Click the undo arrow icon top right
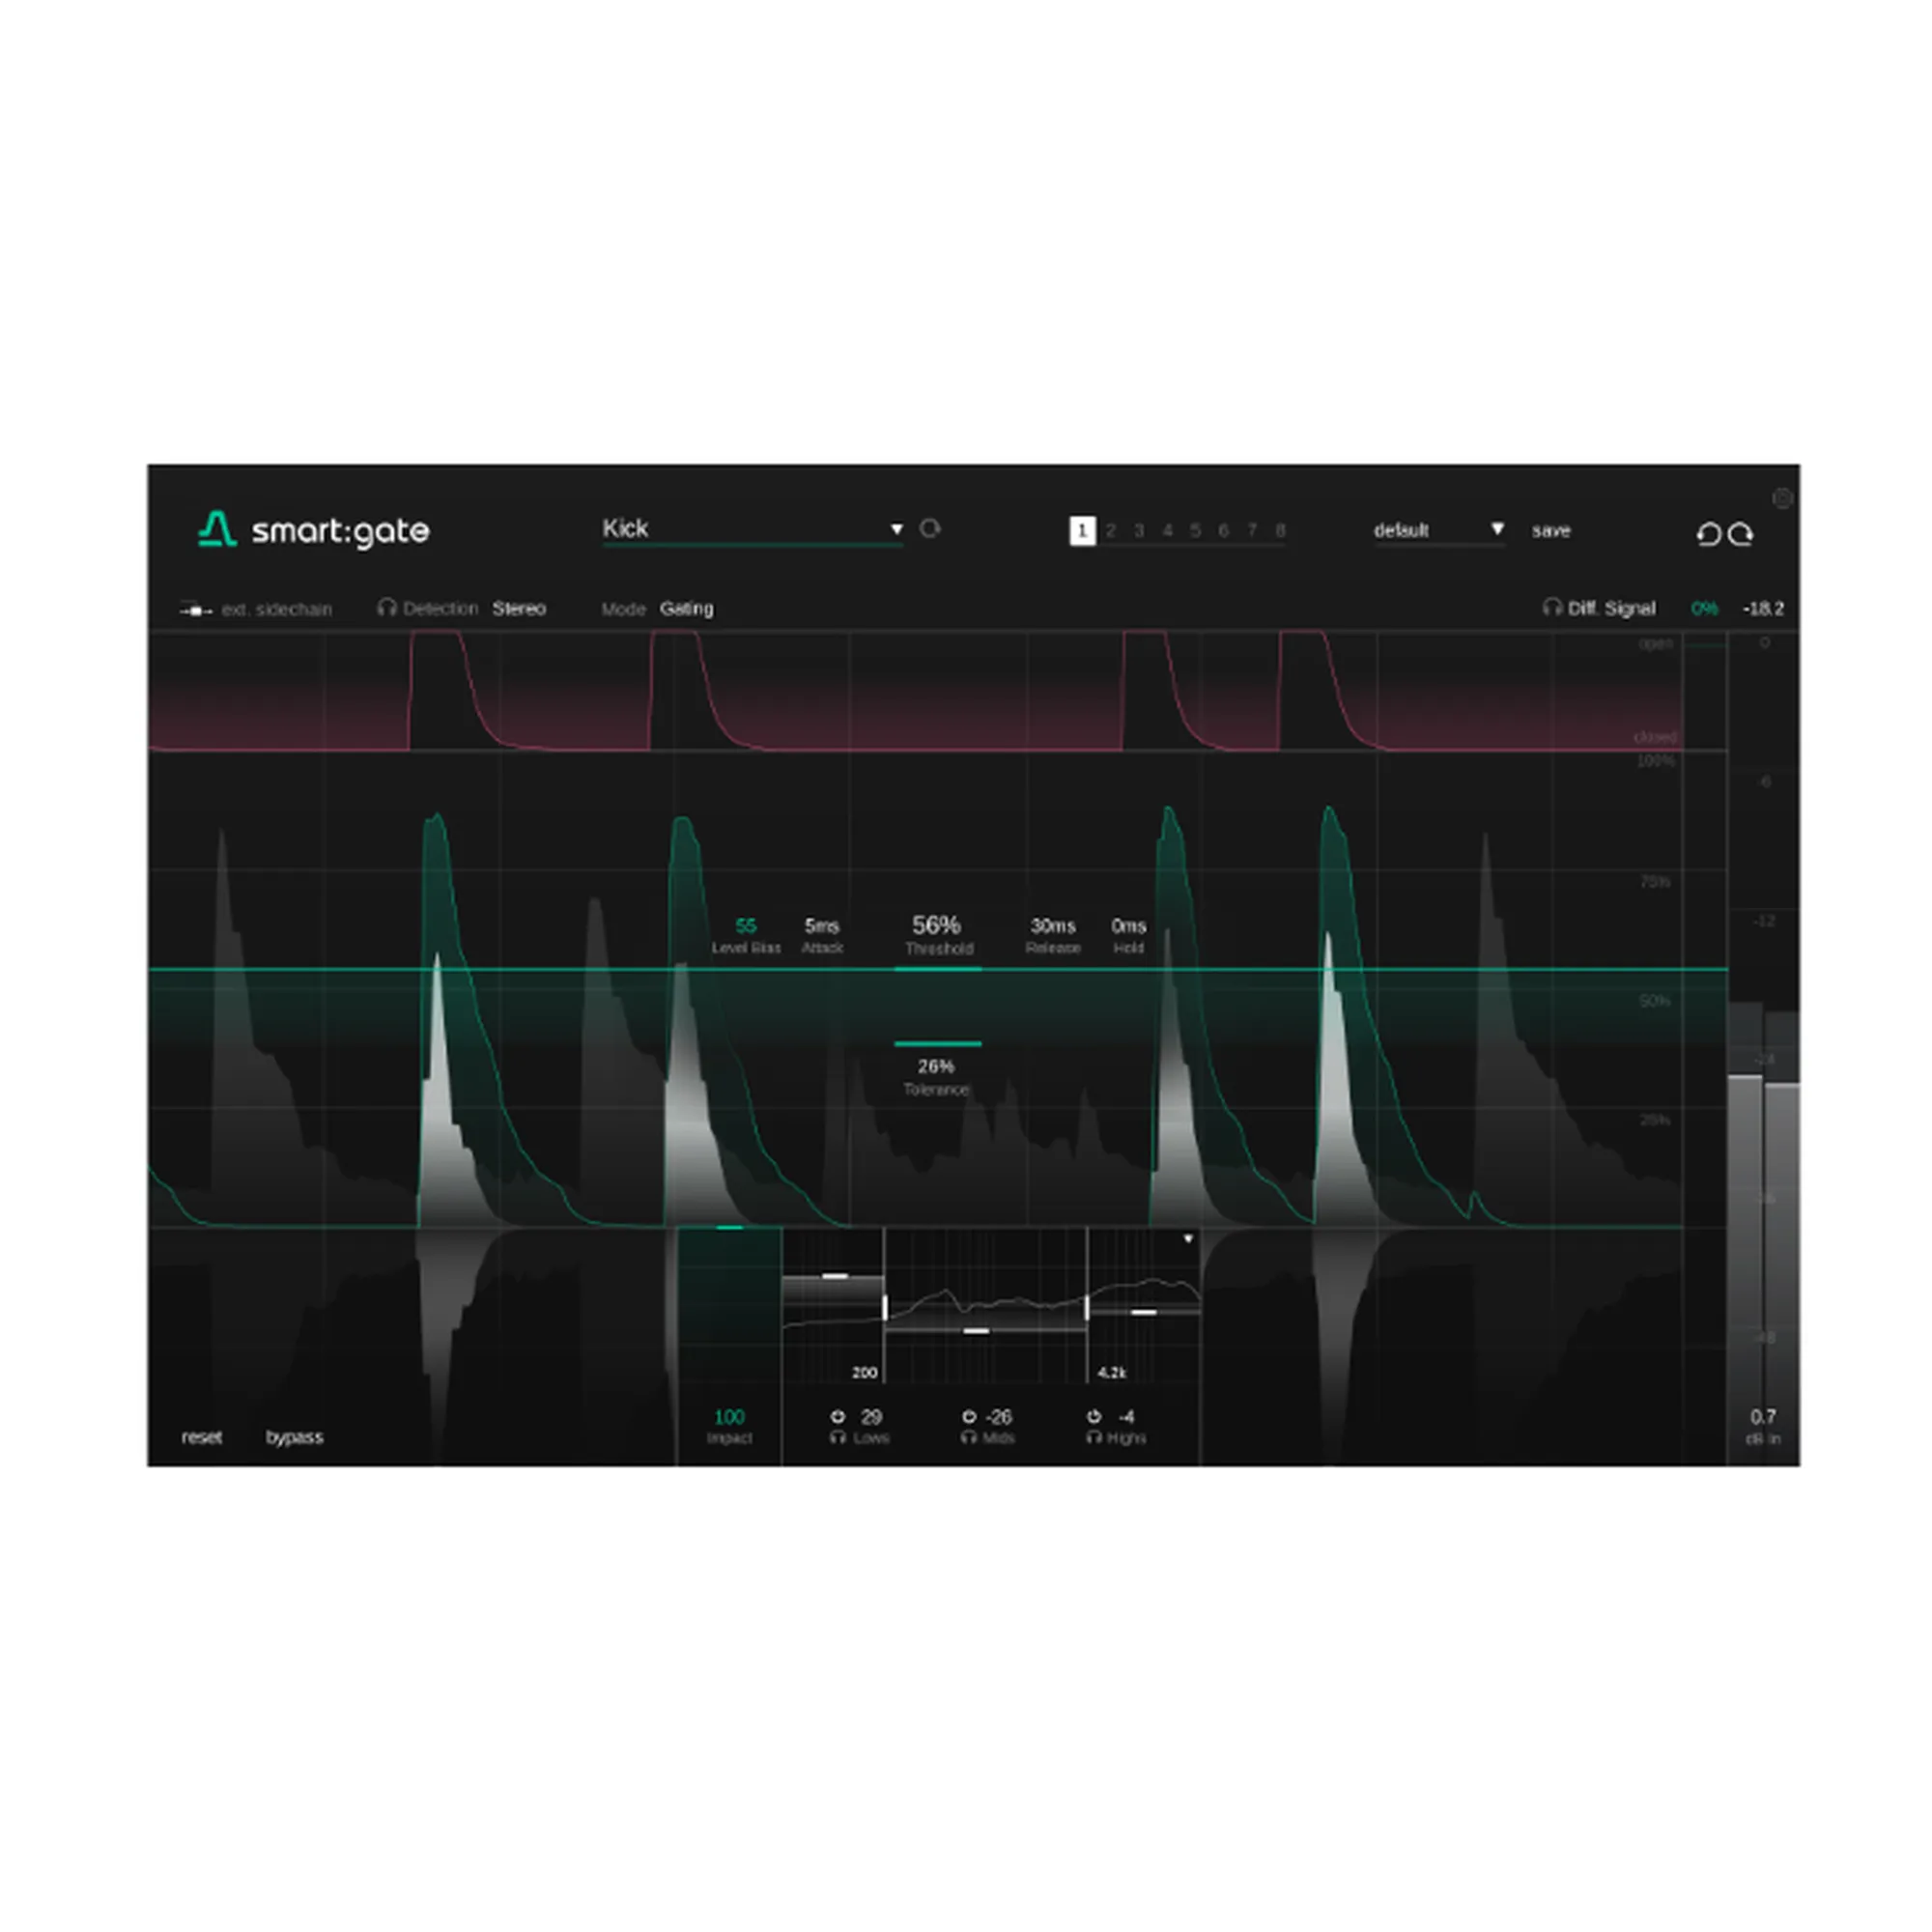1932x1932 pixels. [1709, 535]
